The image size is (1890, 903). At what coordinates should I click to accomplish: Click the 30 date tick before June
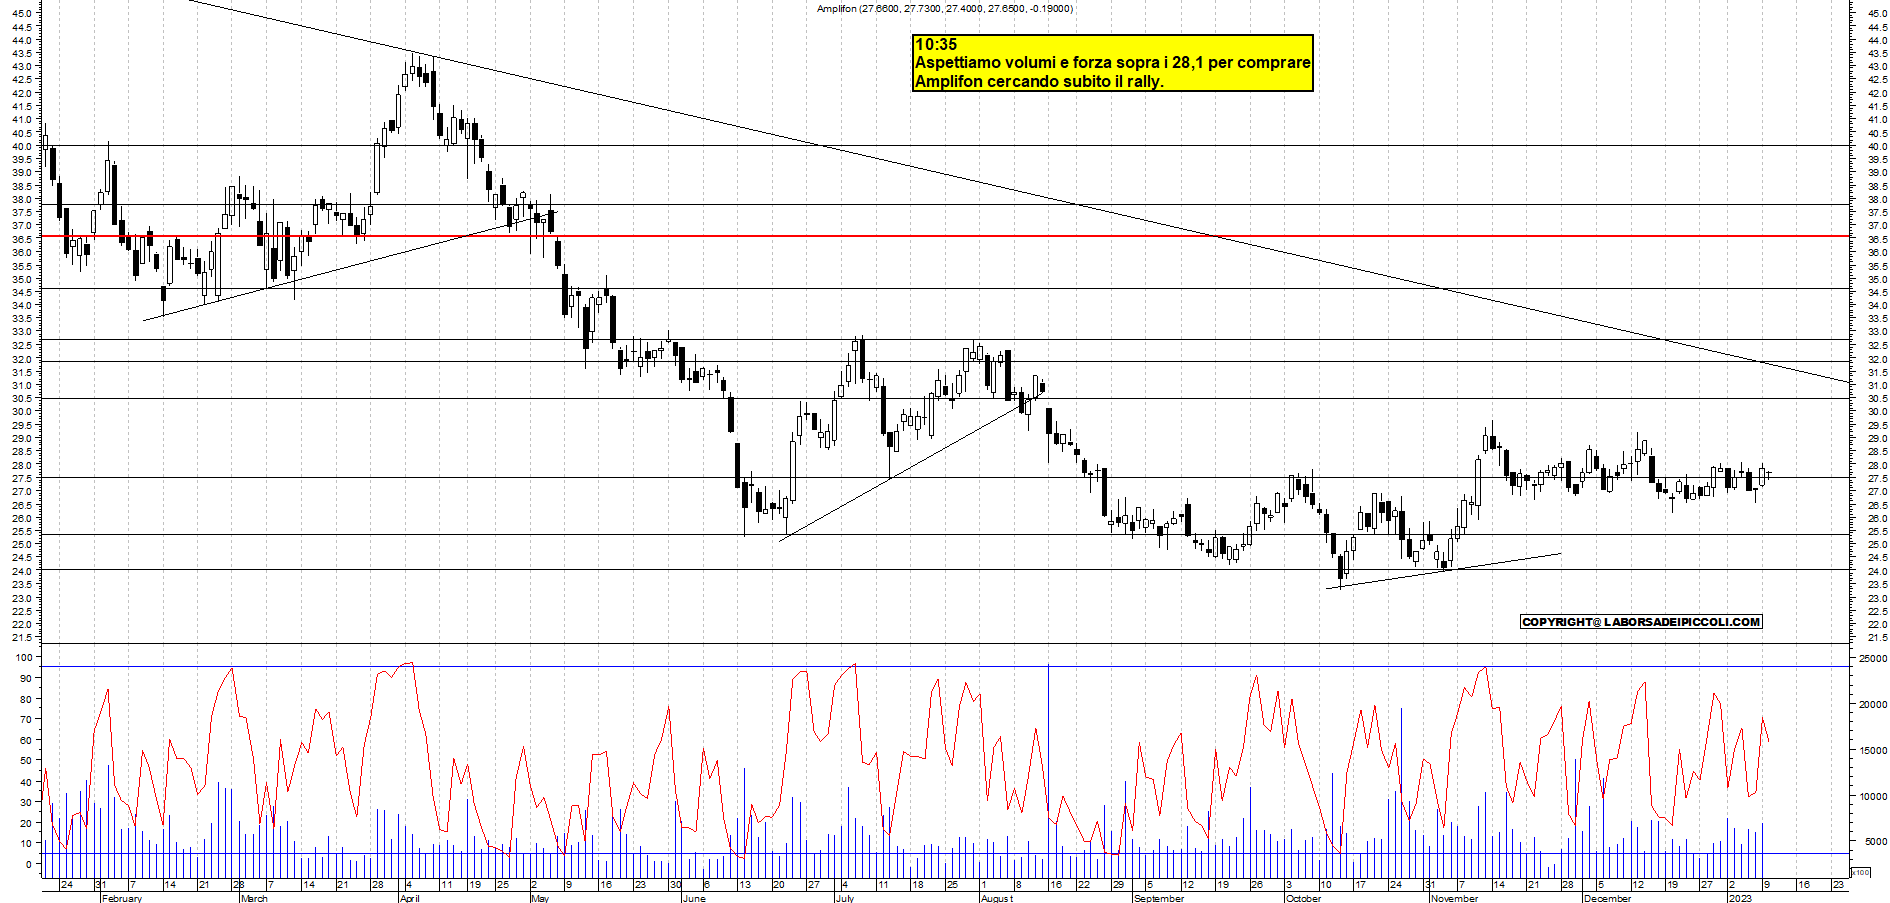pyautogui.click(x=675, y=884)
